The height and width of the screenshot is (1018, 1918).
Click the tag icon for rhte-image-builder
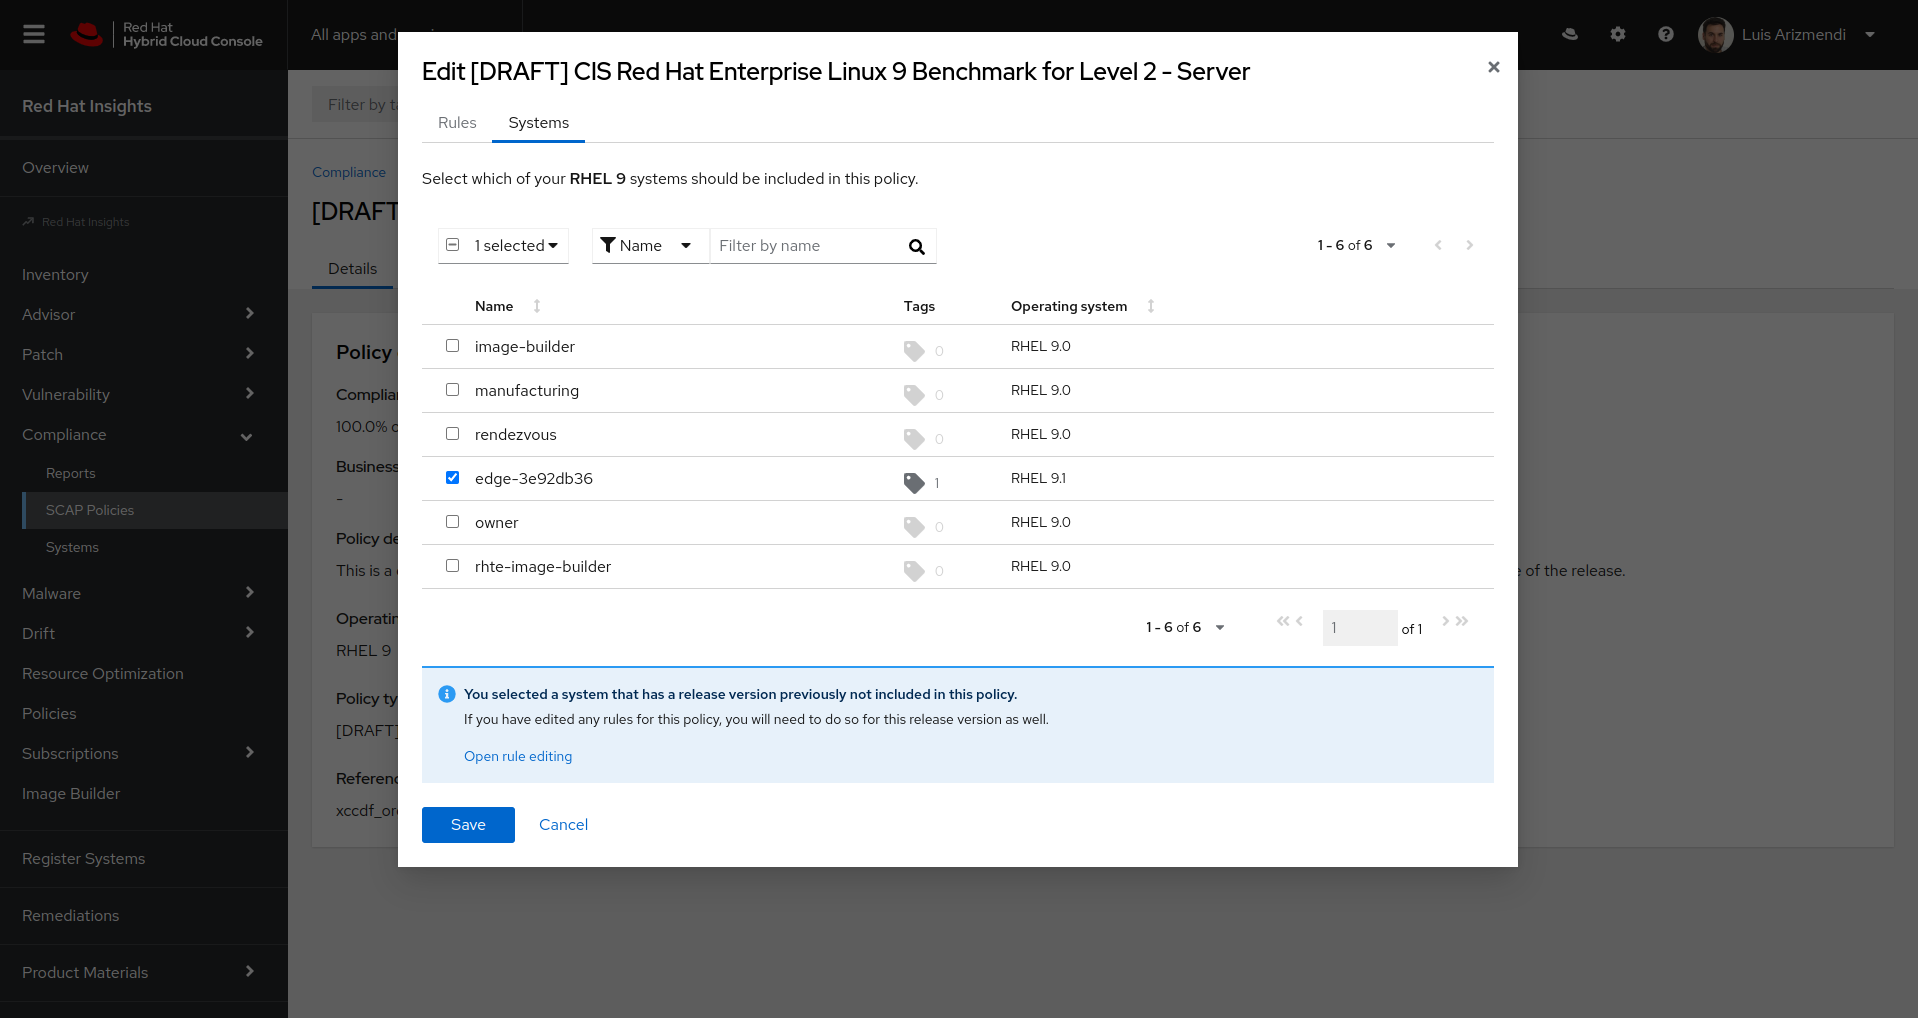point(914,571)
